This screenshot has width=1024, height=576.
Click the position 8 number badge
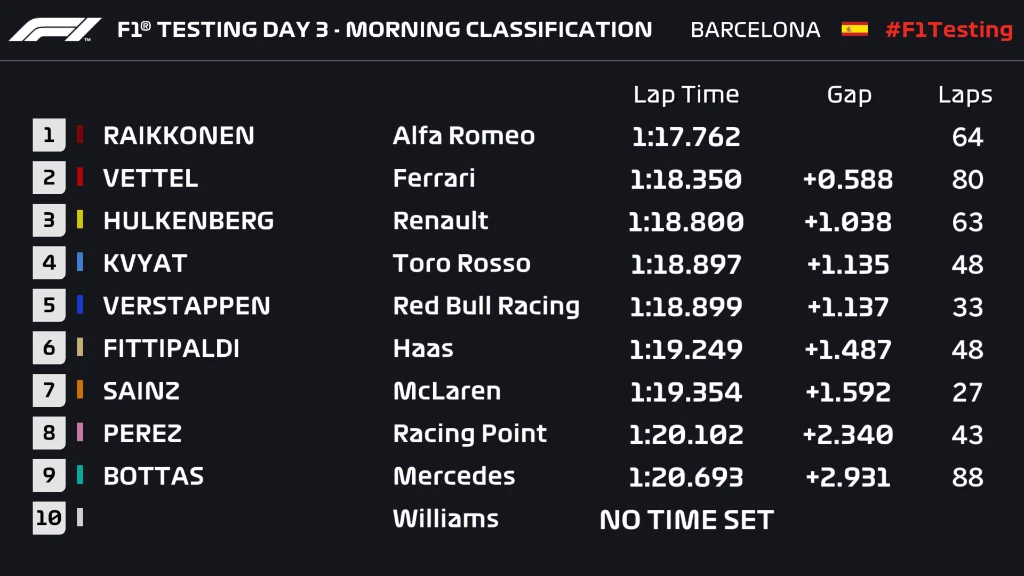click(48, 434)
